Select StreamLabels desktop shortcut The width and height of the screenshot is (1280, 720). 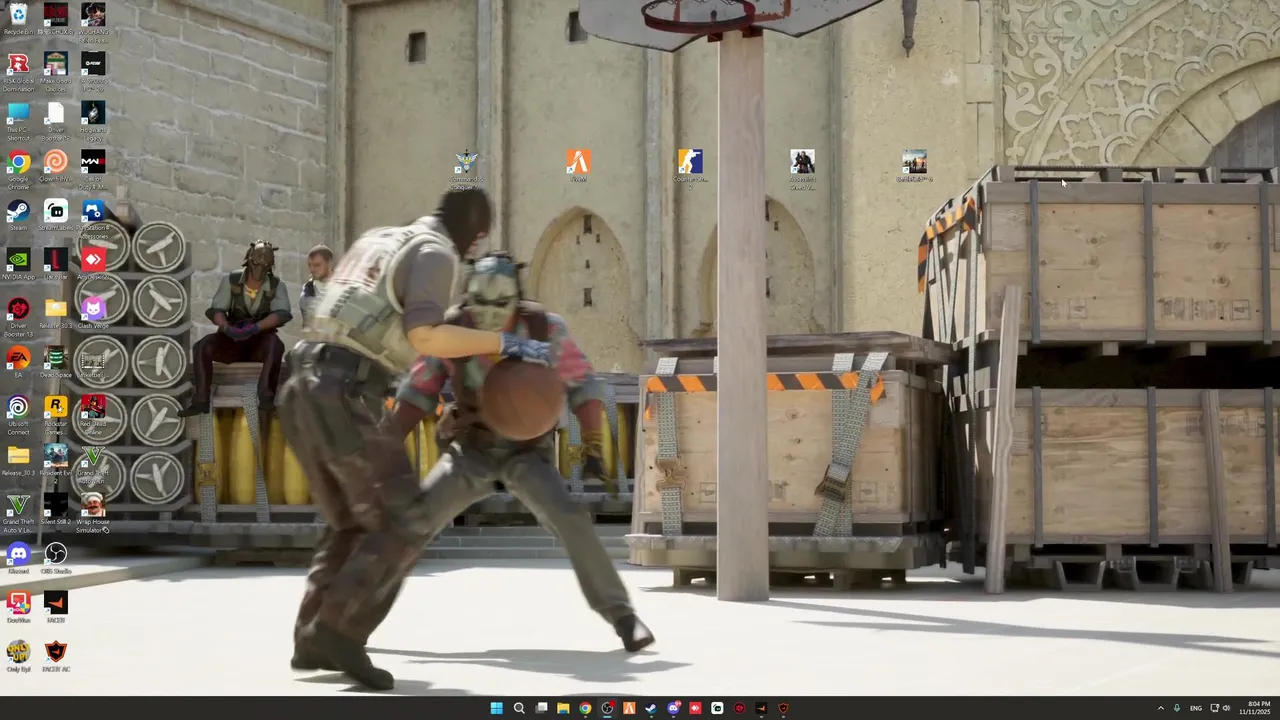(x=56, y=215)
